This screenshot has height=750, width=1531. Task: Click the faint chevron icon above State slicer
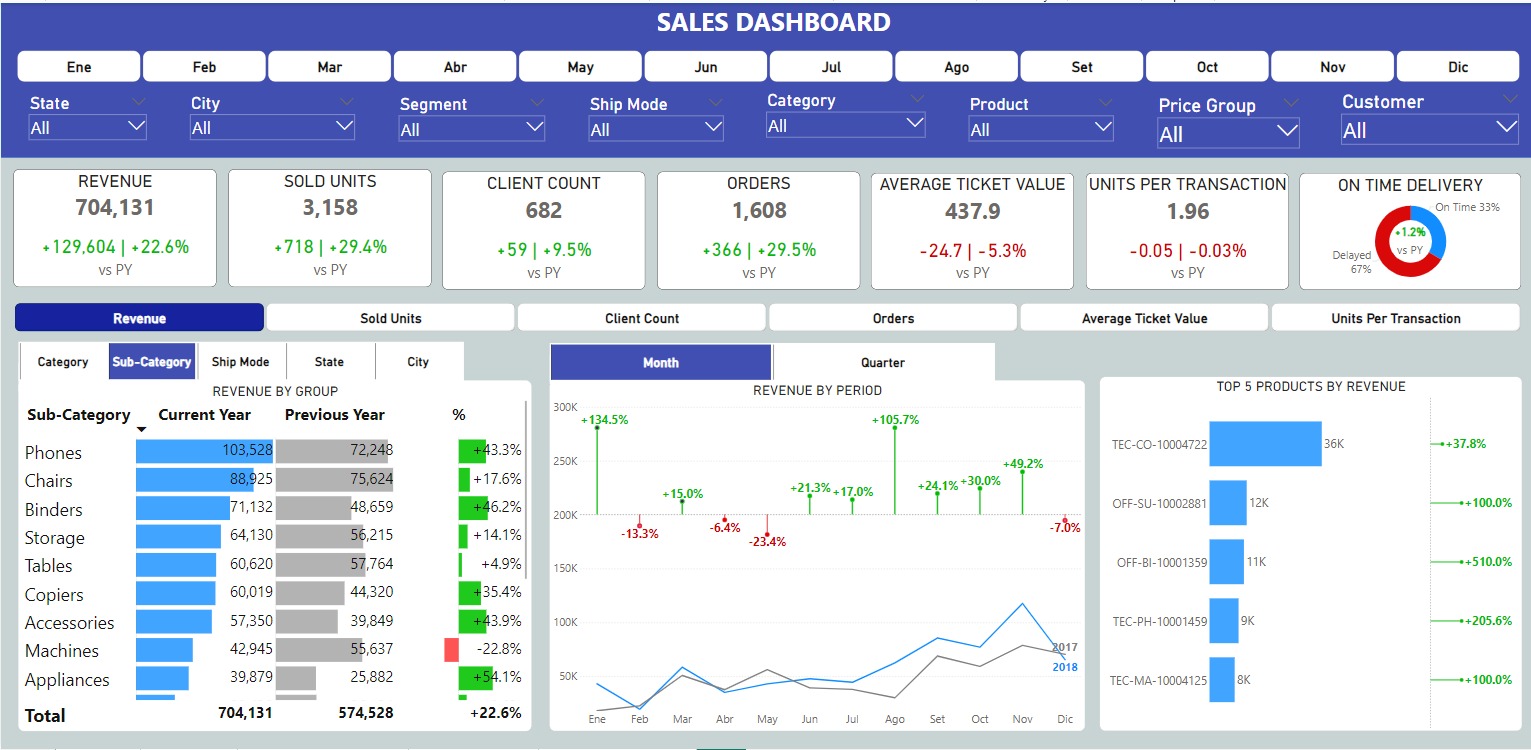[x=138, y=102]
